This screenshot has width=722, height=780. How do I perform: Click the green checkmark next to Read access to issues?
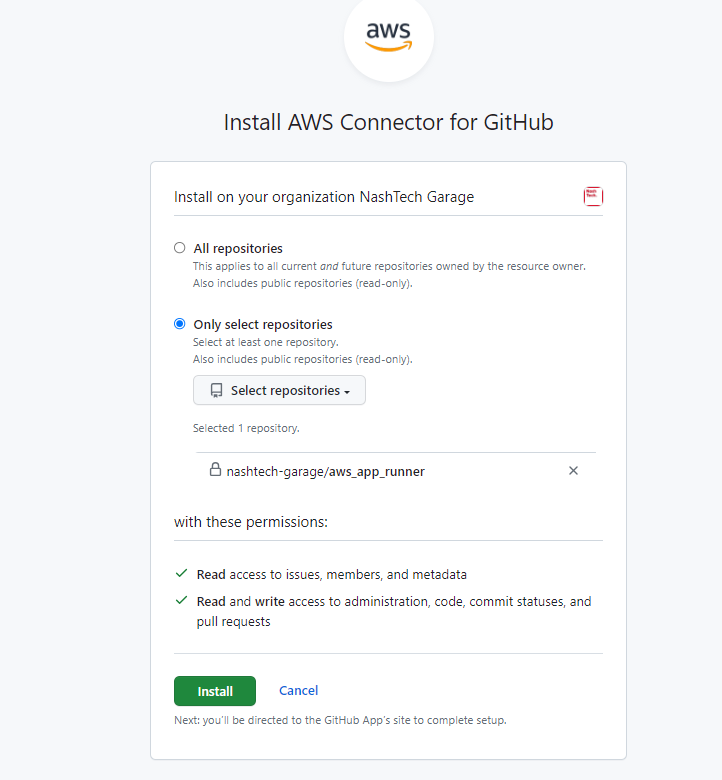point(181,574)
